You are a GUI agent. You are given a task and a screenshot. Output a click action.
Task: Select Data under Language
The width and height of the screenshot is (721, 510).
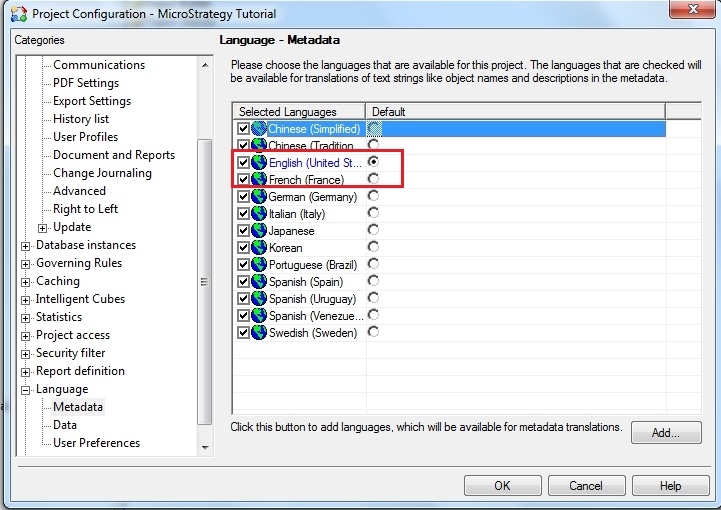[x=65, y=424]
